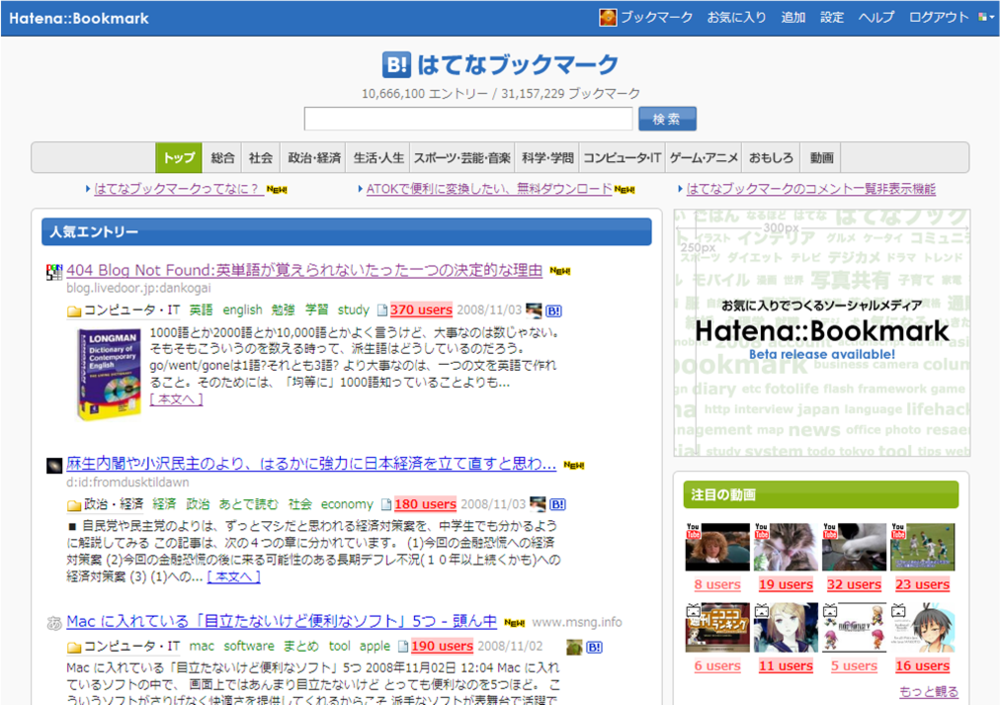Select the トップ tab

(179, 158)
